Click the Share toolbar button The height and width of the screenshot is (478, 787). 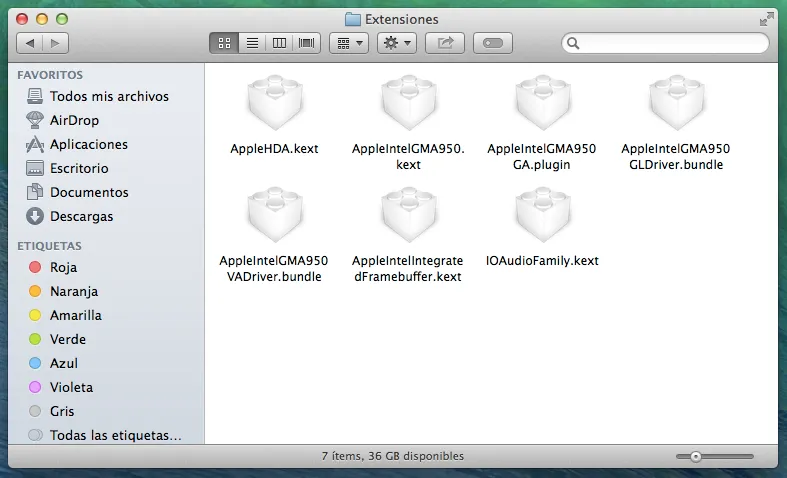pyautogui.click(x=445, y=43)
